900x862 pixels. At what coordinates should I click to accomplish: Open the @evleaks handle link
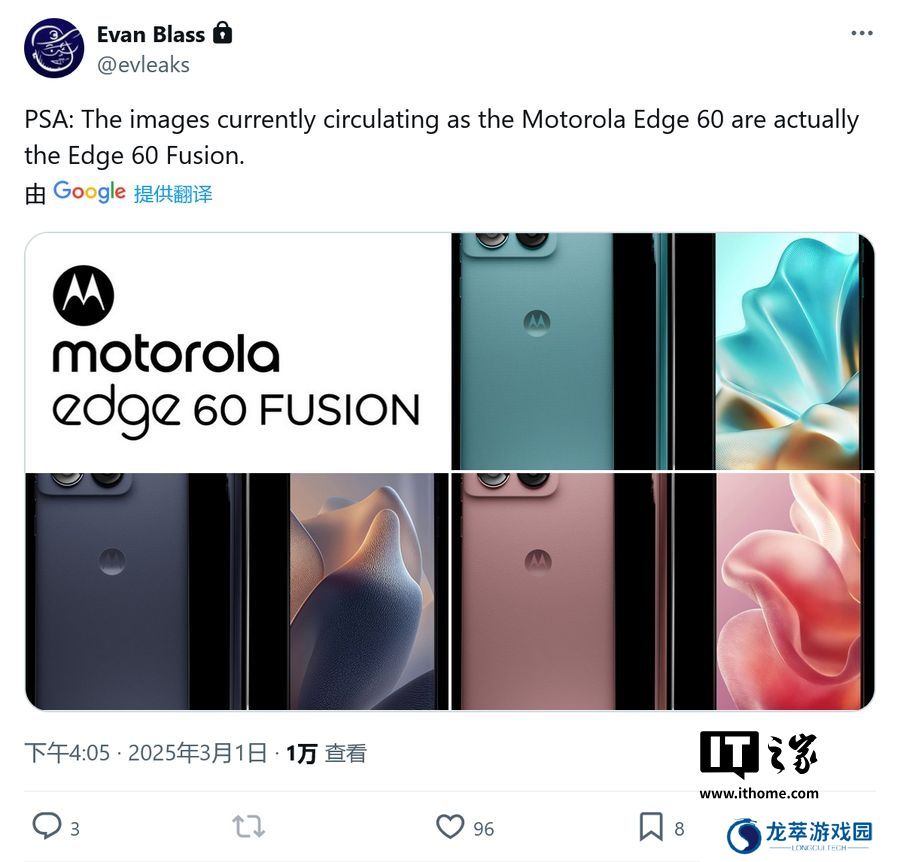143,65
